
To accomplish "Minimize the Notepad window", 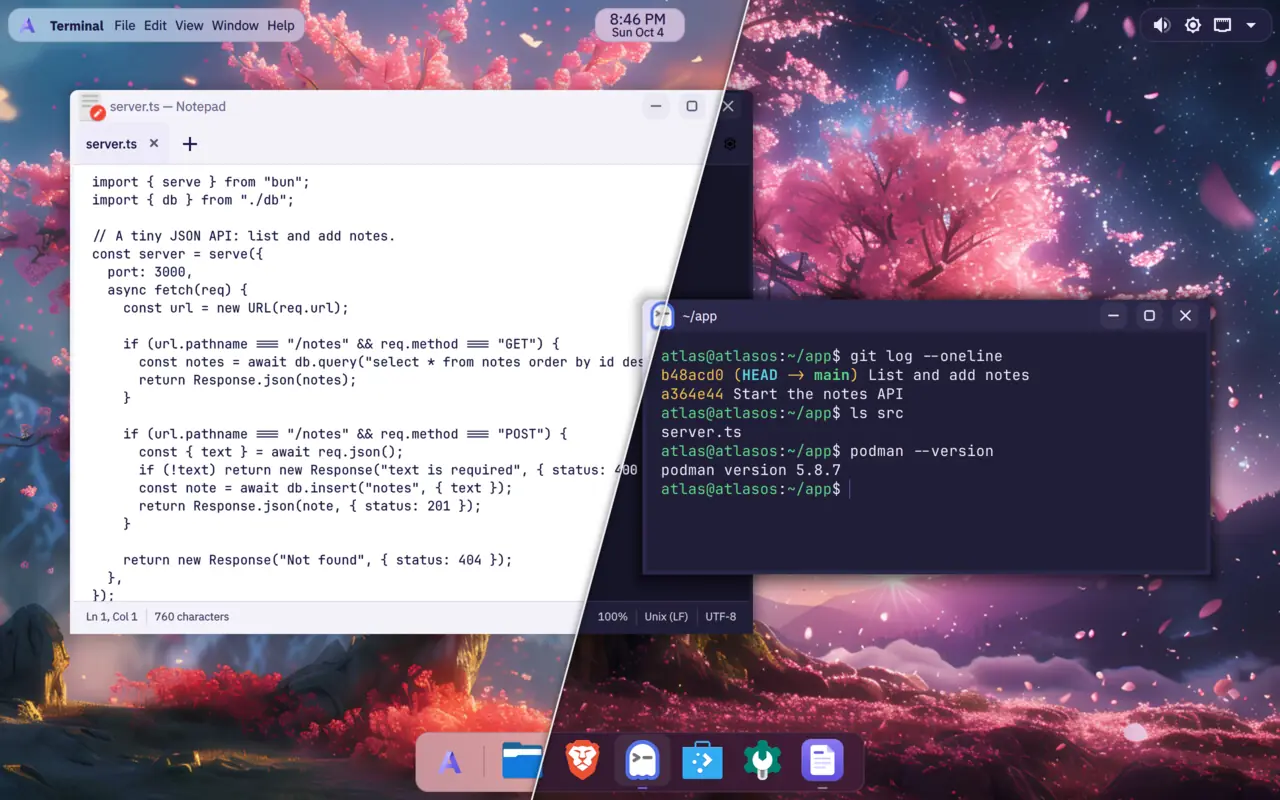I will [656, 107].
